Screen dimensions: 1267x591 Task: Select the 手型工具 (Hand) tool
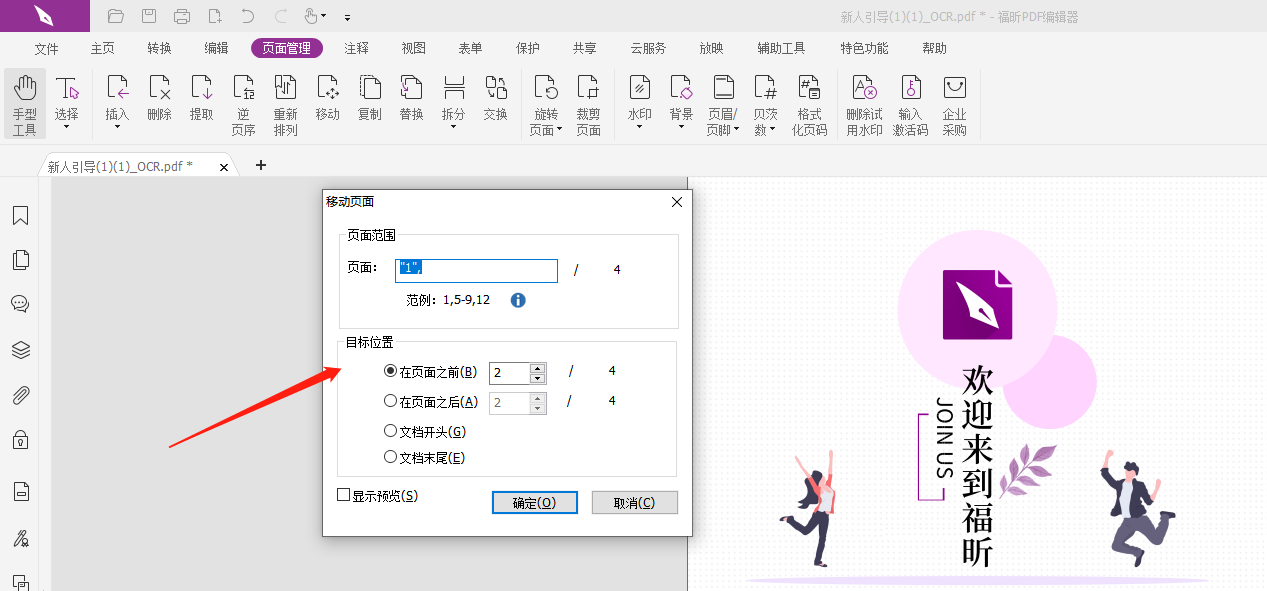click(24, 100)
